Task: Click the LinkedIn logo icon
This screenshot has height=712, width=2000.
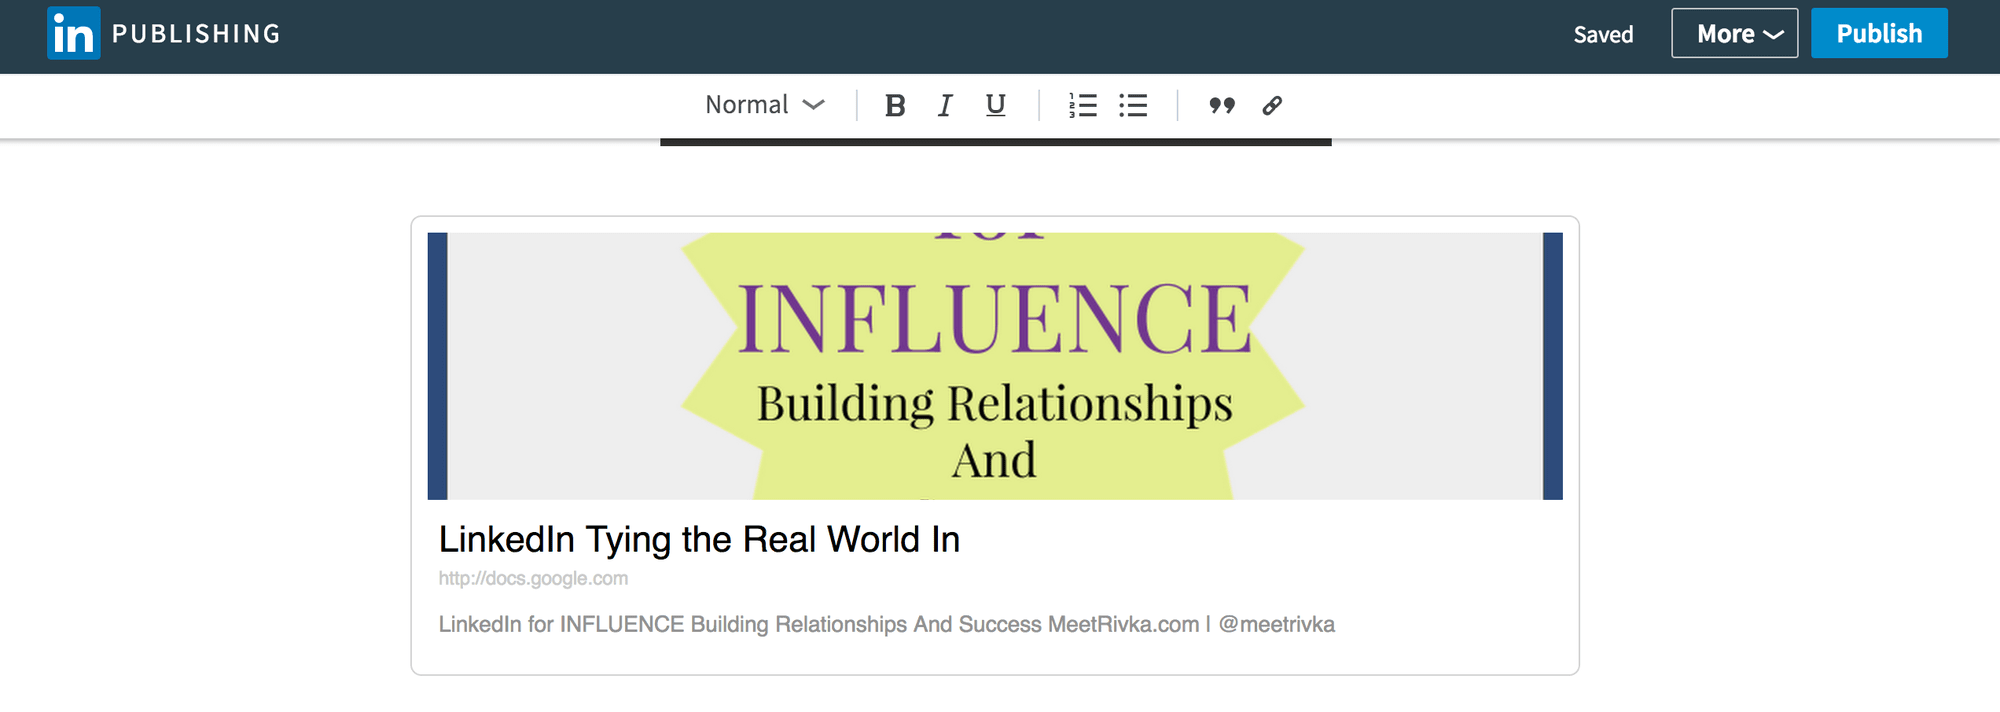Action: point(73,33)
